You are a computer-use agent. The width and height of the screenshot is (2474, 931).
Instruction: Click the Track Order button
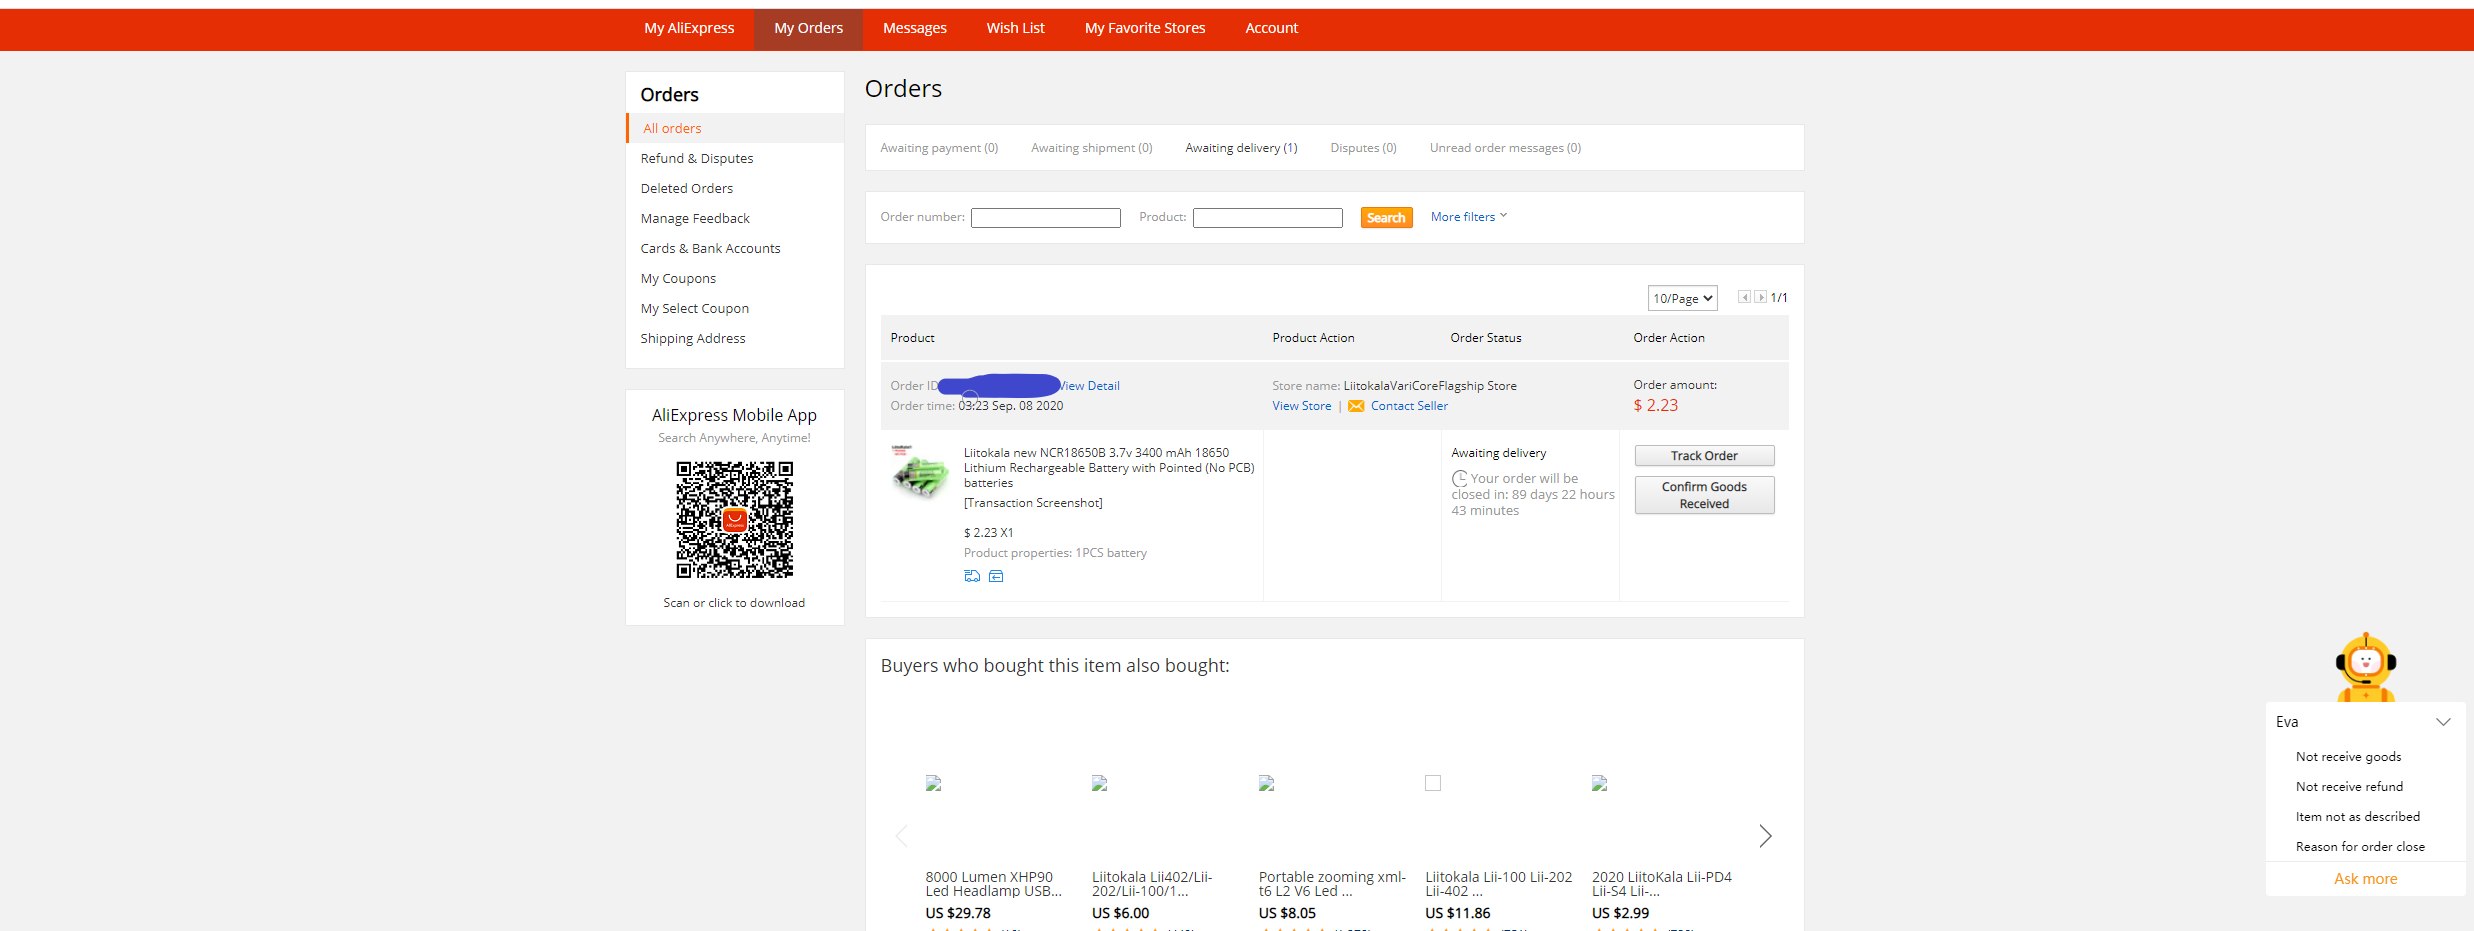pyautogui.click(x=1704, y=456)
